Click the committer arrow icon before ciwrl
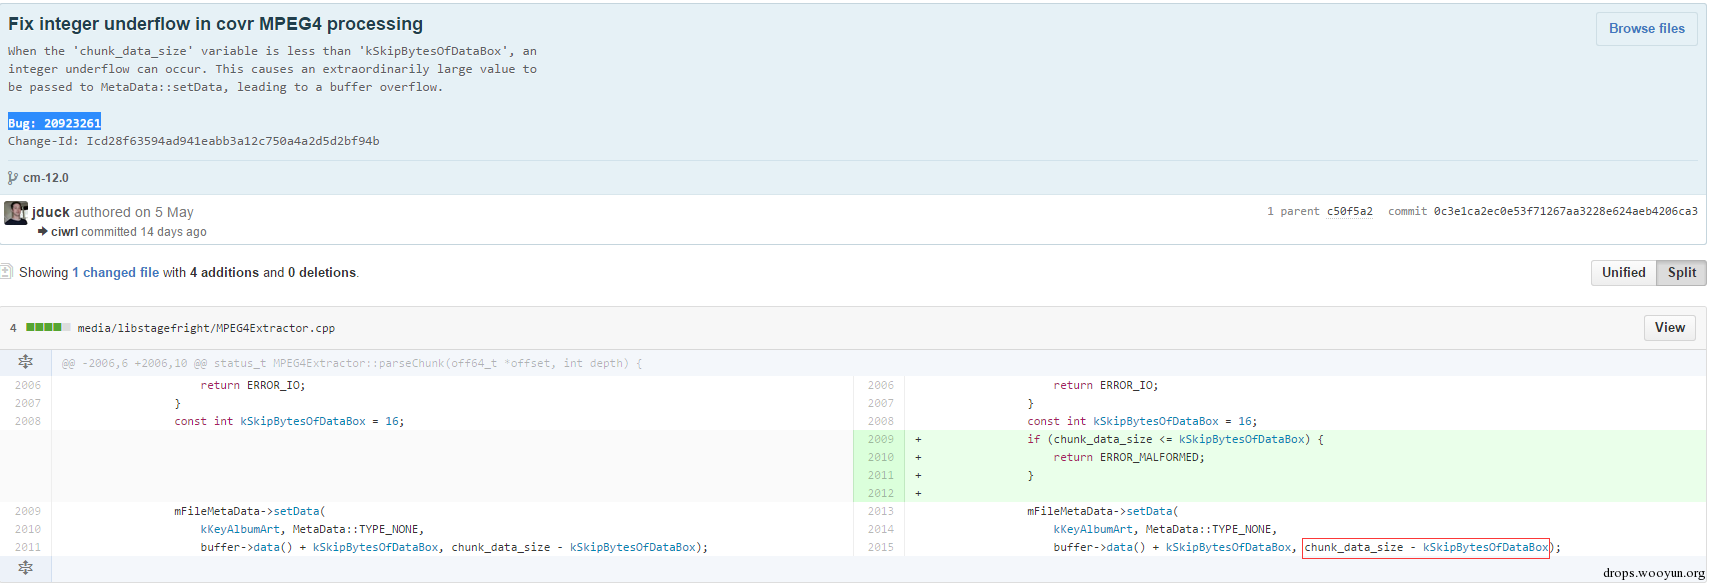This screenshot has height=585, width=1709. [43, 232]
